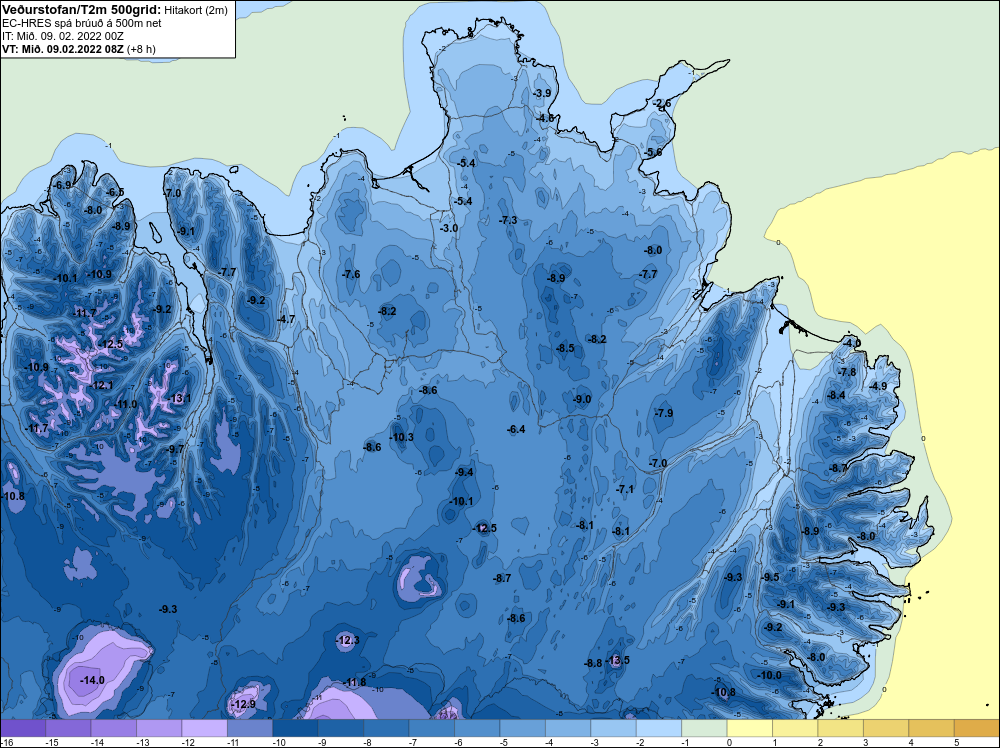This screenshot has width=1000, height=748.
Task: Click the -9.7 temperature label
Action: (x=175, y=449)
